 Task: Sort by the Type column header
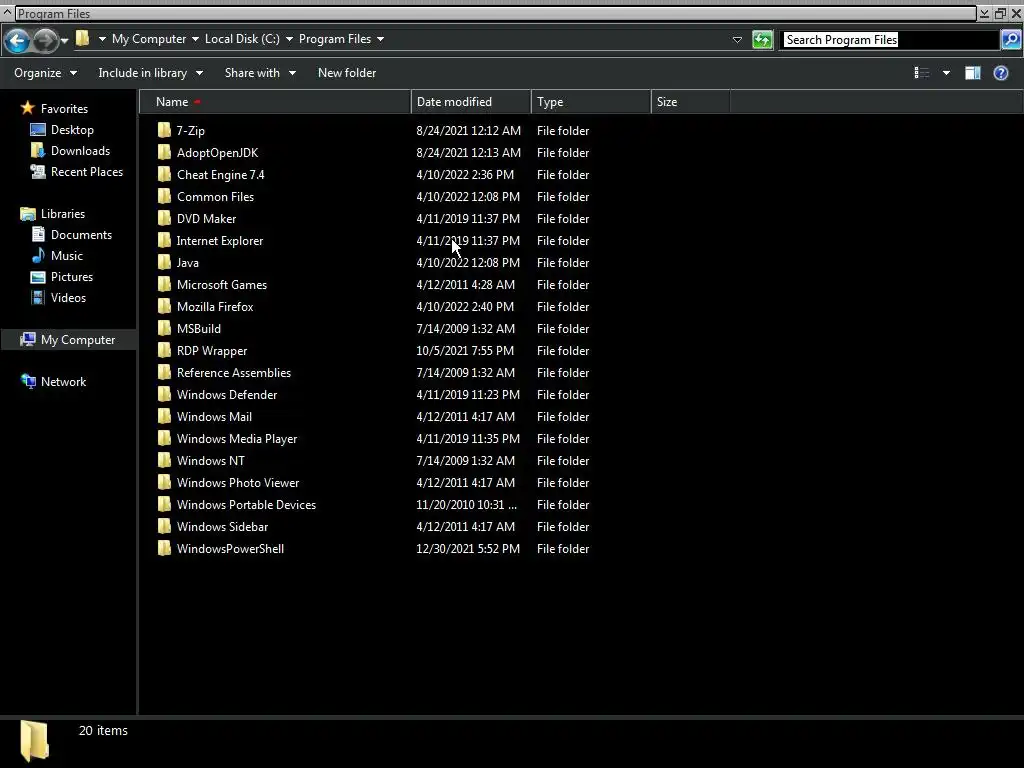pyautogui.click(x=591, y=102)
